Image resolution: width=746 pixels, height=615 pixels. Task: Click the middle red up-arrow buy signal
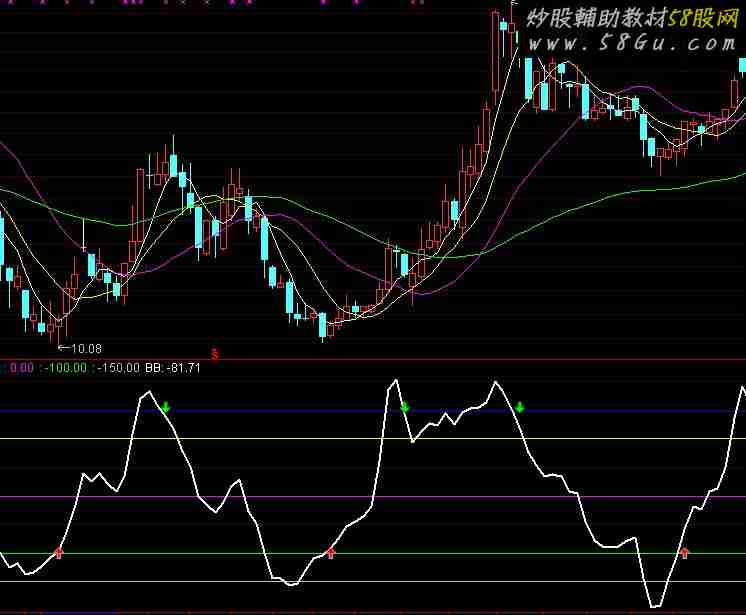(x=331, y=551)
